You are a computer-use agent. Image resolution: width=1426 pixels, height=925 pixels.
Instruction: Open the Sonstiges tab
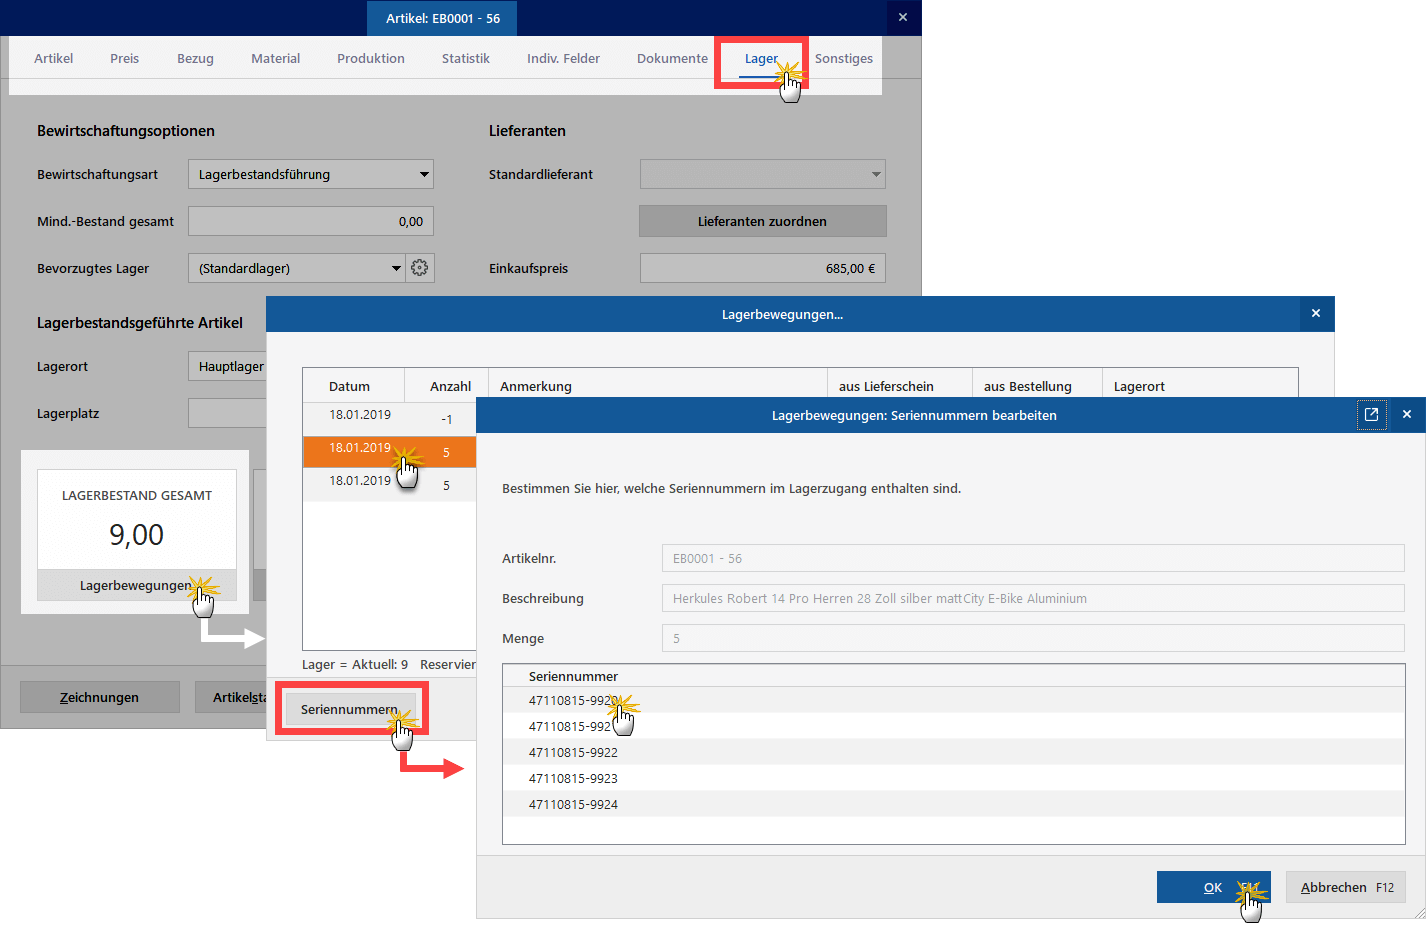(x=844, y=58)
